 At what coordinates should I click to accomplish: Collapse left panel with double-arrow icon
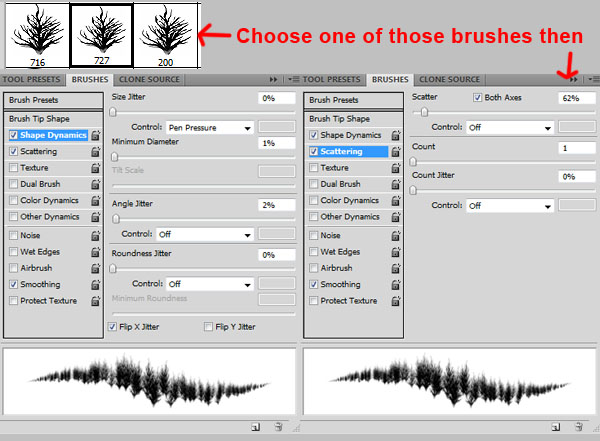coord(273,80)
